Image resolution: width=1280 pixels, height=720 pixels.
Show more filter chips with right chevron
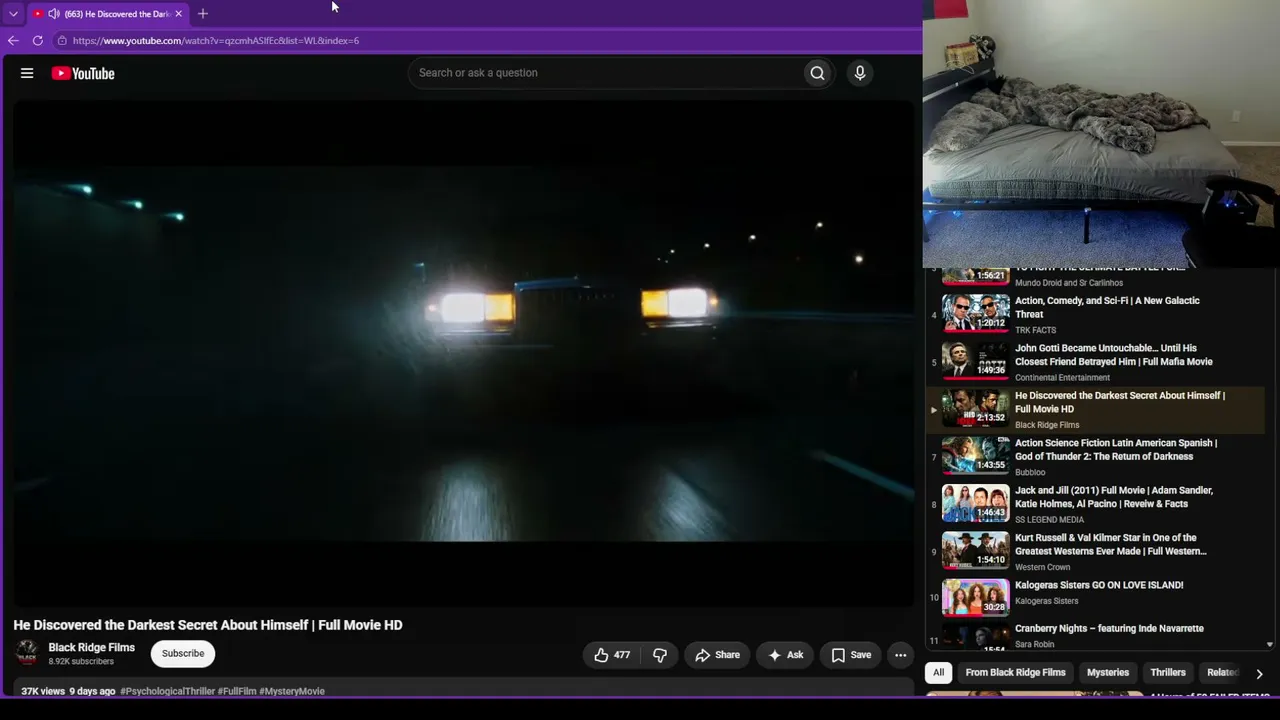(1259, 674)
